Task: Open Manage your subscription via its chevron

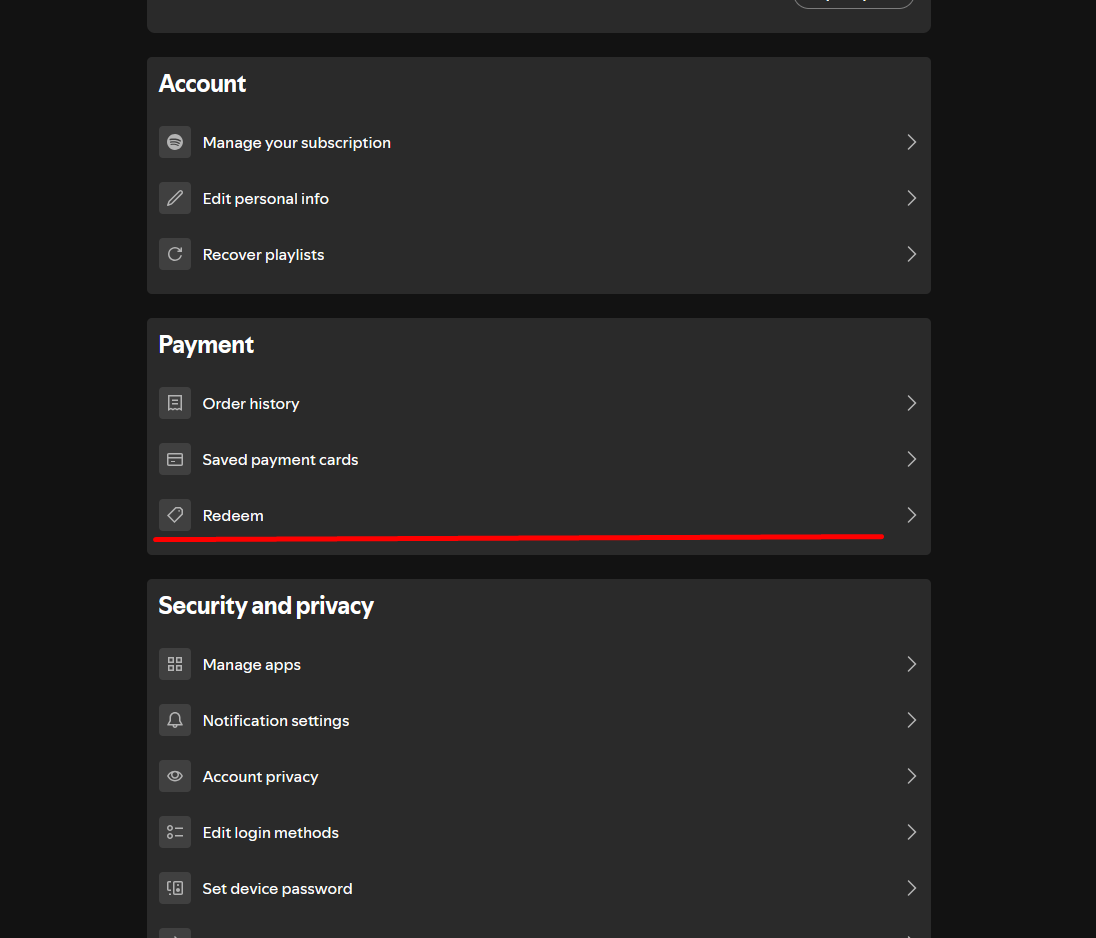Action: [x=911, y=142]
